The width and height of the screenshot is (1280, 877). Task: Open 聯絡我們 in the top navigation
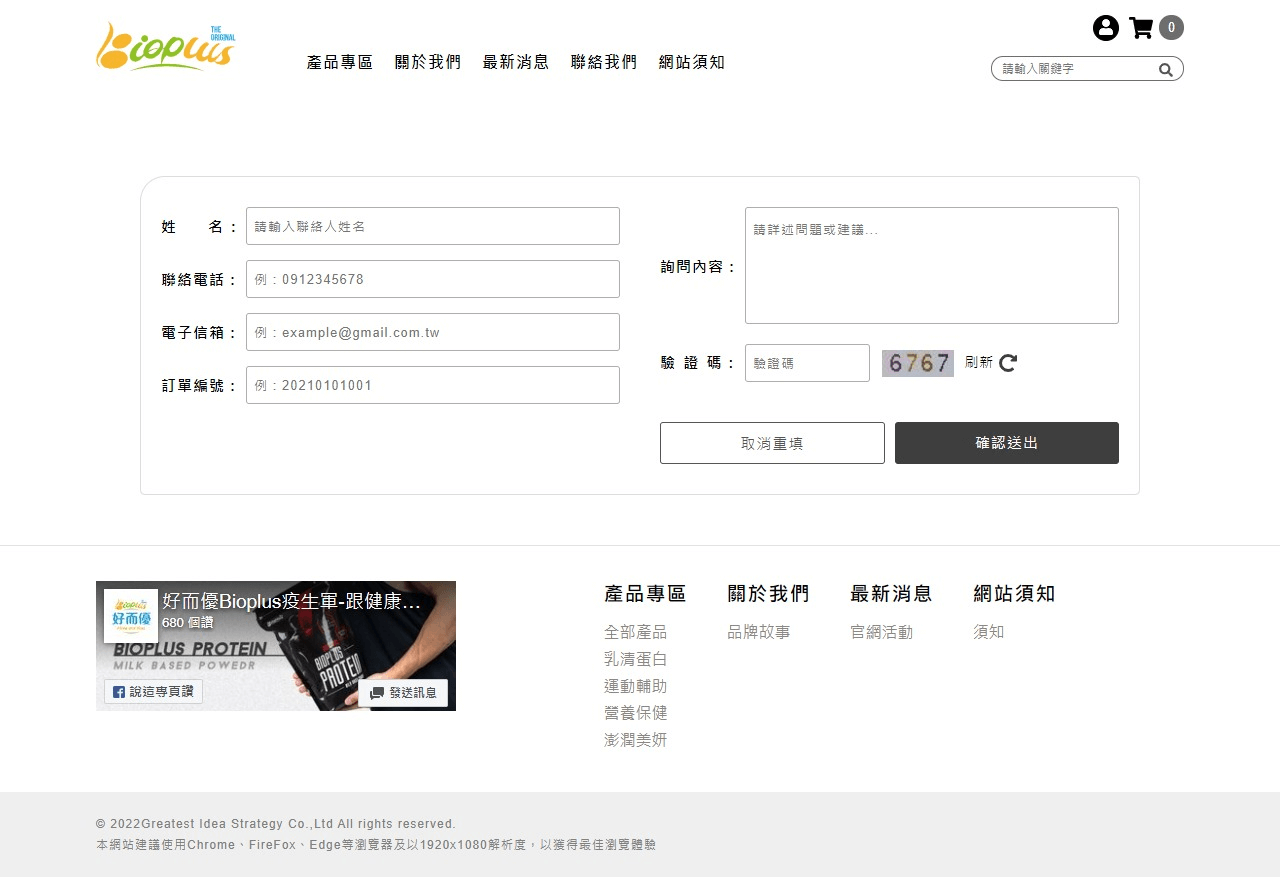(x=604, y=62)
